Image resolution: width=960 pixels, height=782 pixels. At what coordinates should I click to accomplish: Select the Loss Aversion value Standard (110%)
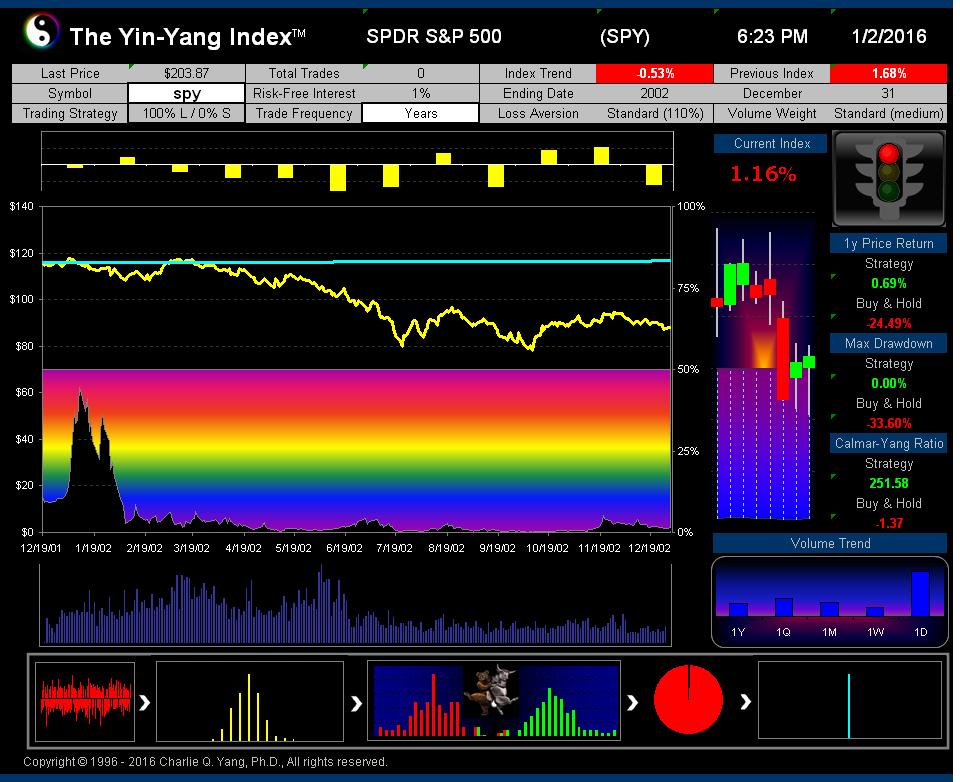click(x=654, y=113)
